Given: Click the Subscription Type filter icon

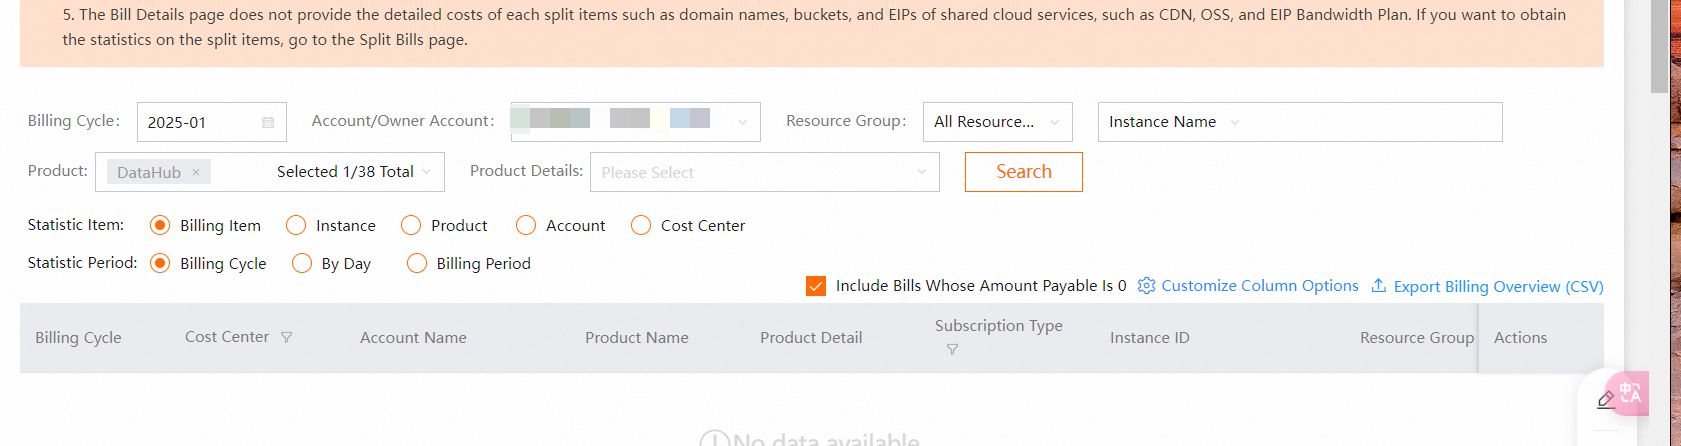Looking at the screenshot, I should (952, 349).
